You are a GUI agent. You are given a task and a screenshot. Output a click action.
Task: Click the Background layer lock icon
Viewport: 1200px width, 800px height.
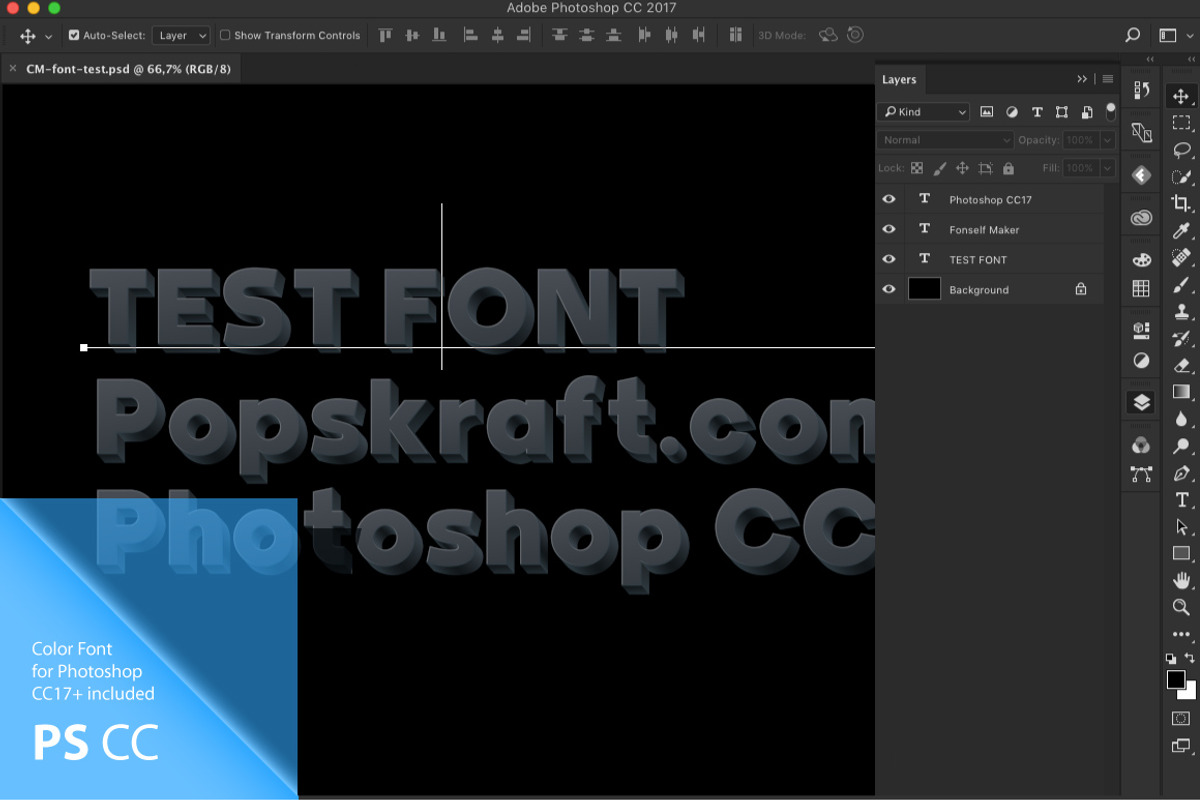point(1080,290)
